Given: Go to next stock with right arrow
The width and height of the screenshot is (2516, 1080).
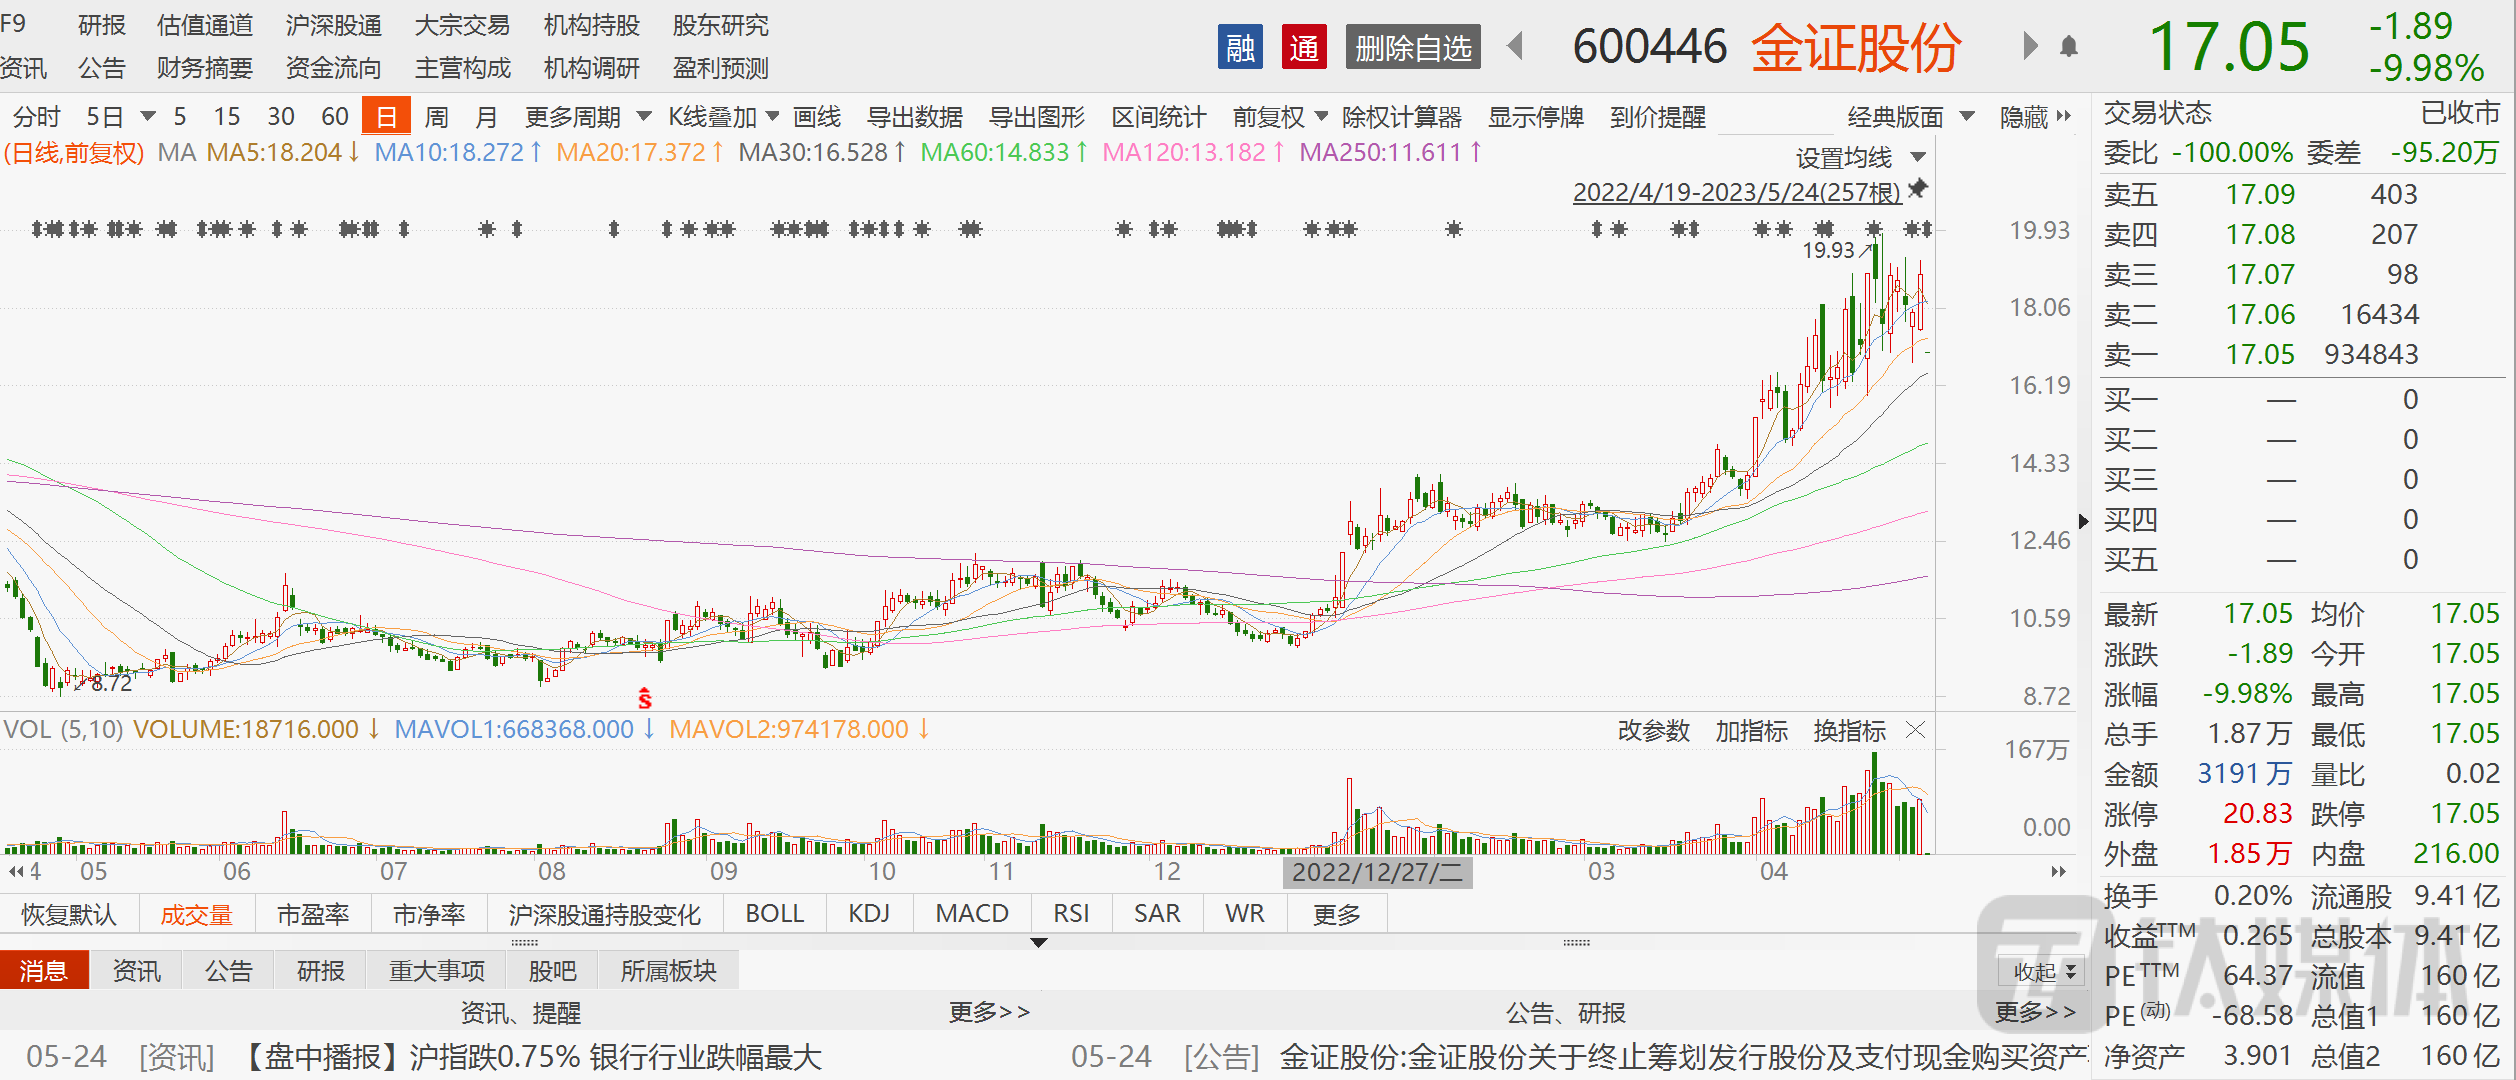Looking at the screenshot, I should tap(2029, 46).
